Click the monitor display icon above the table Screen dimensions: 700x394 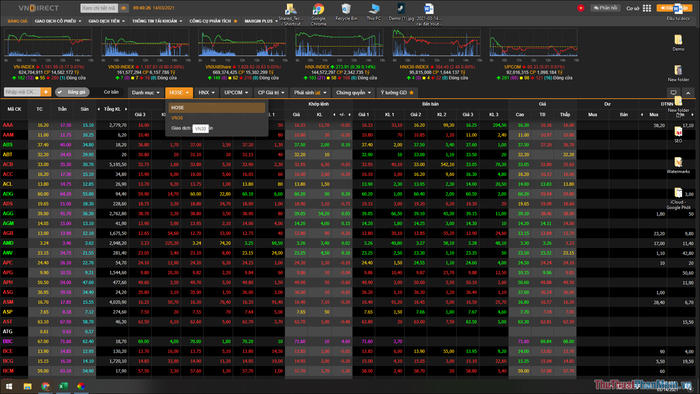(x=674, y=92)
